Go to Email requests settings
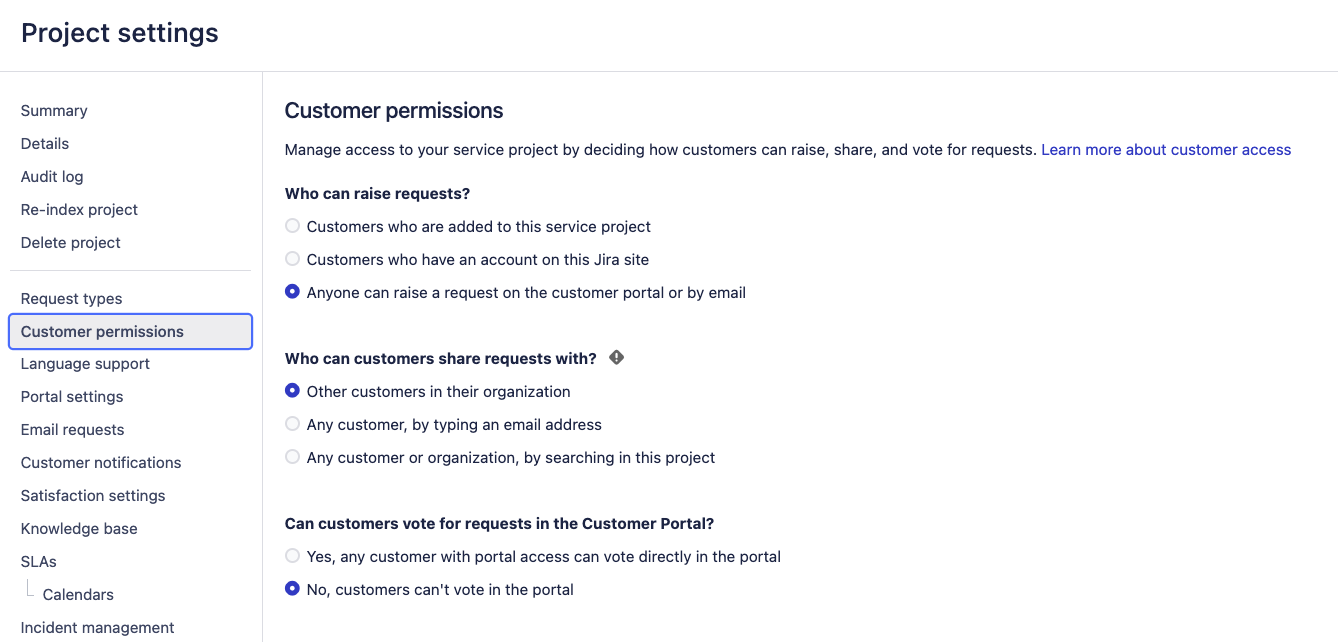The width and height of the screenshot is (1338, 642). (x=72, y=430)
